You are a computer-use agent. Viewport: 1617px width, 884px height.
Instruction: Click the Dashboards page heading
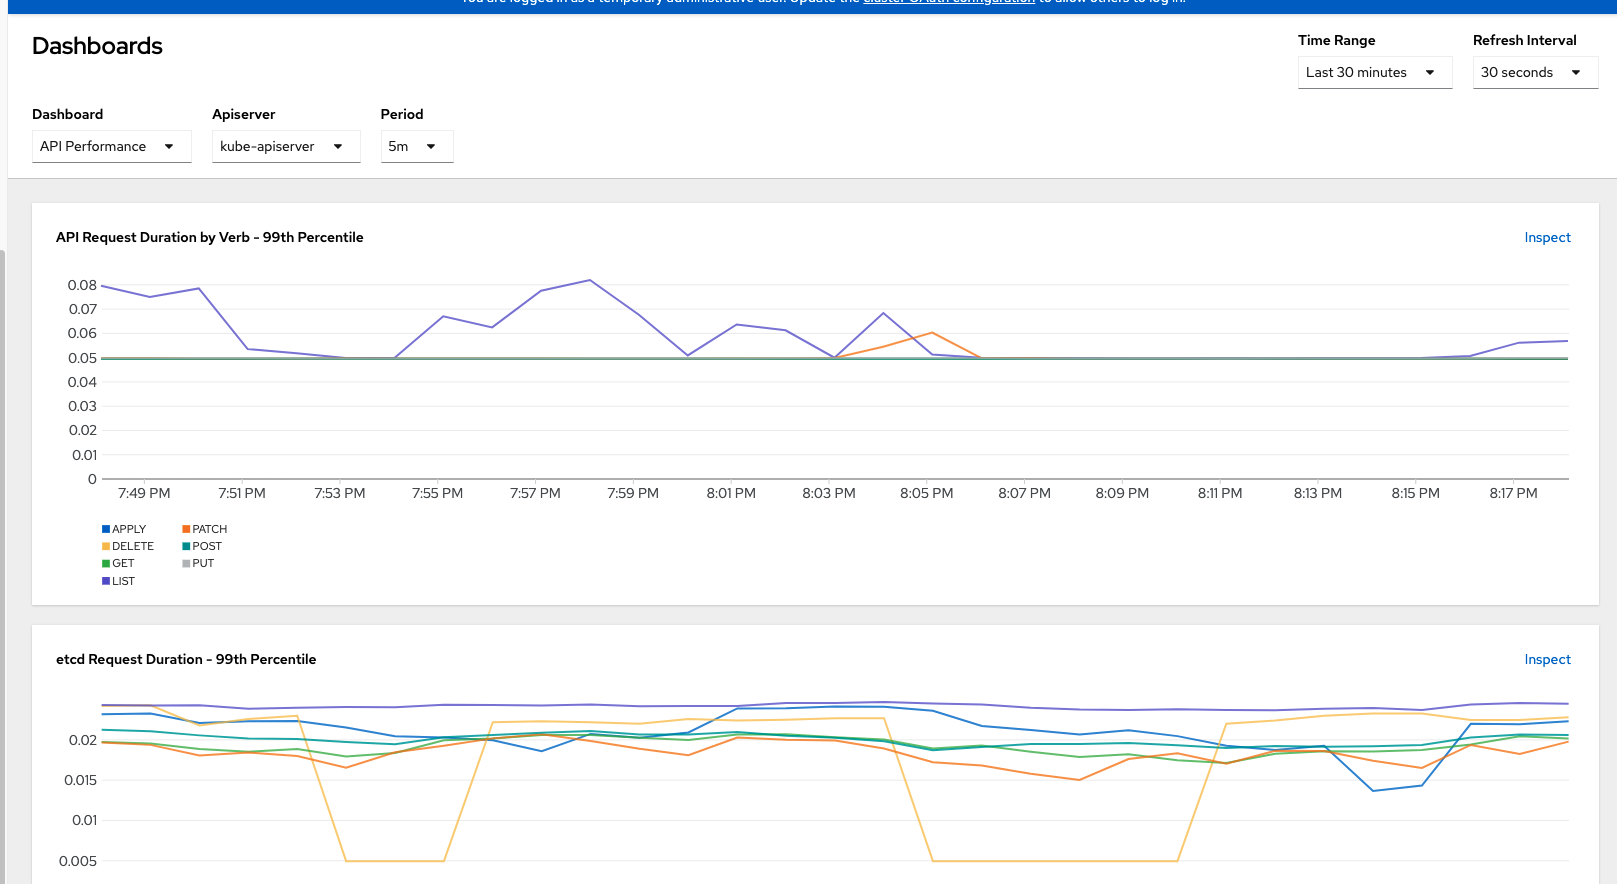[97, 46]
